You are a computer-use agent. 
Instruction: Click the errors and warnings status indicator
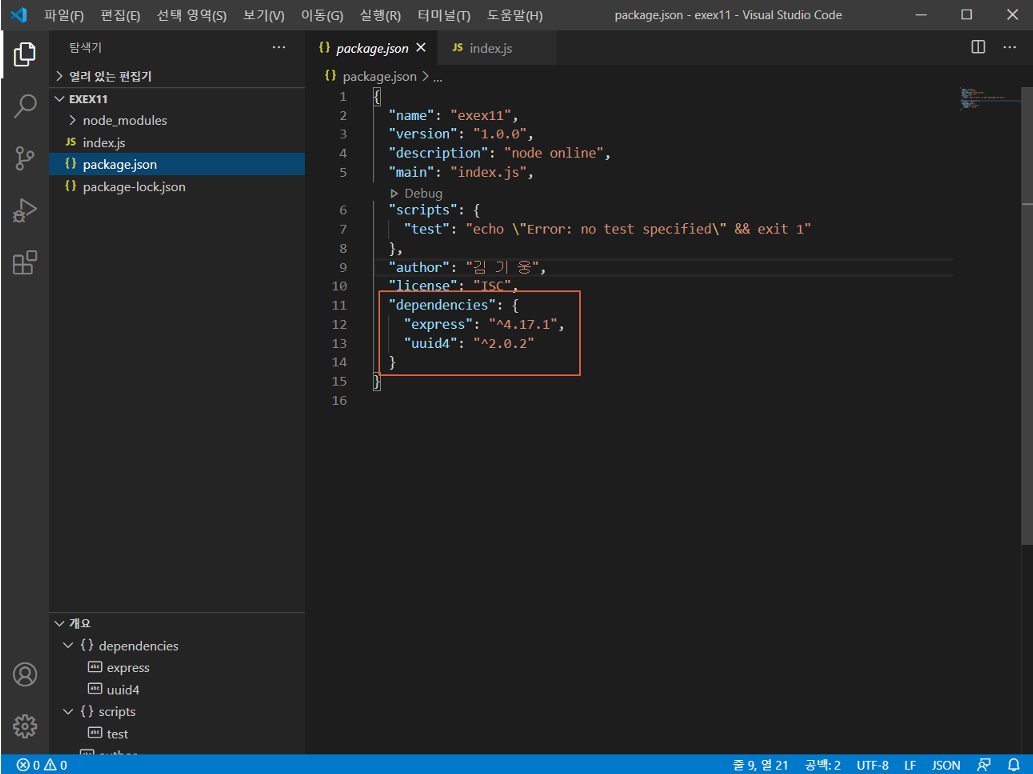(42, 765)
